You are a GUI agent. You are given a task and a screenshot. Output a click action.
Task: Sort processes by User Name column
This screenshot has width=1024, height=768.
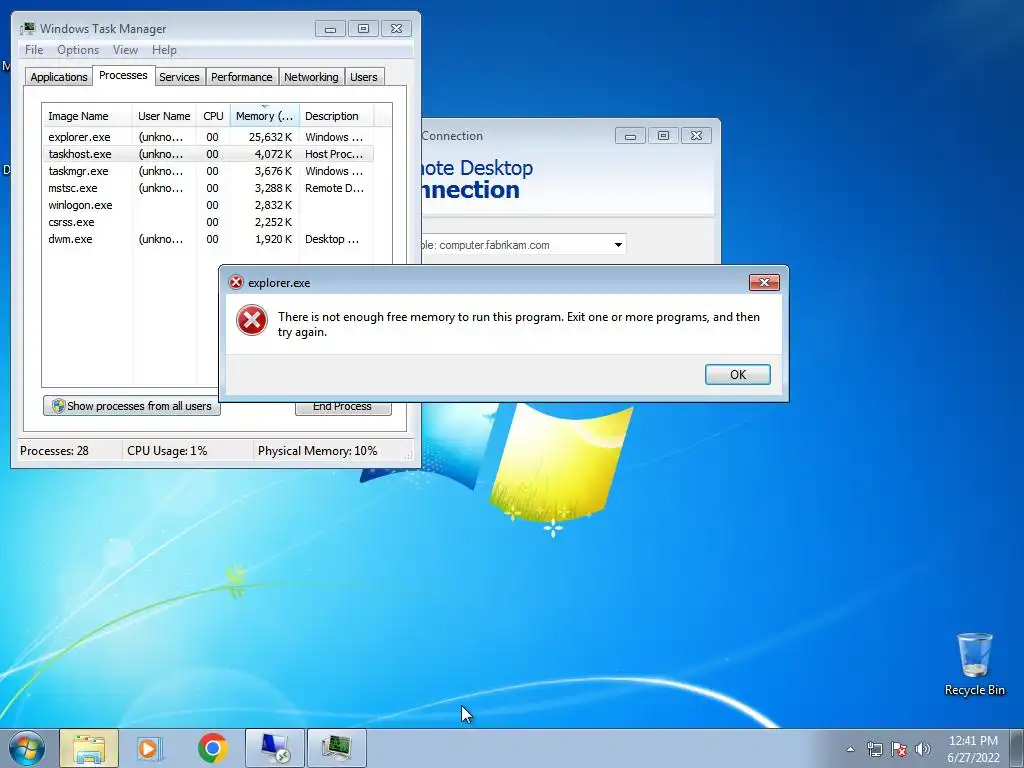pos(164,116)
